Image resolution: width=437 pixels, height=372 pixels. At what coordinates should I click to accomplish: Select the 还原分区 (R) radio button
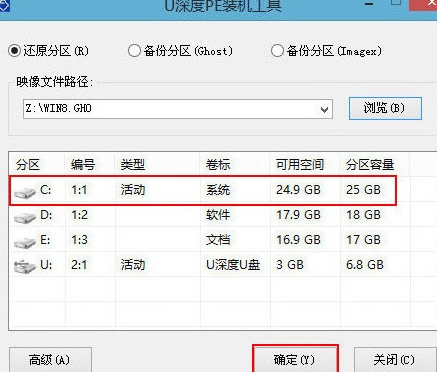pos(14,51)
